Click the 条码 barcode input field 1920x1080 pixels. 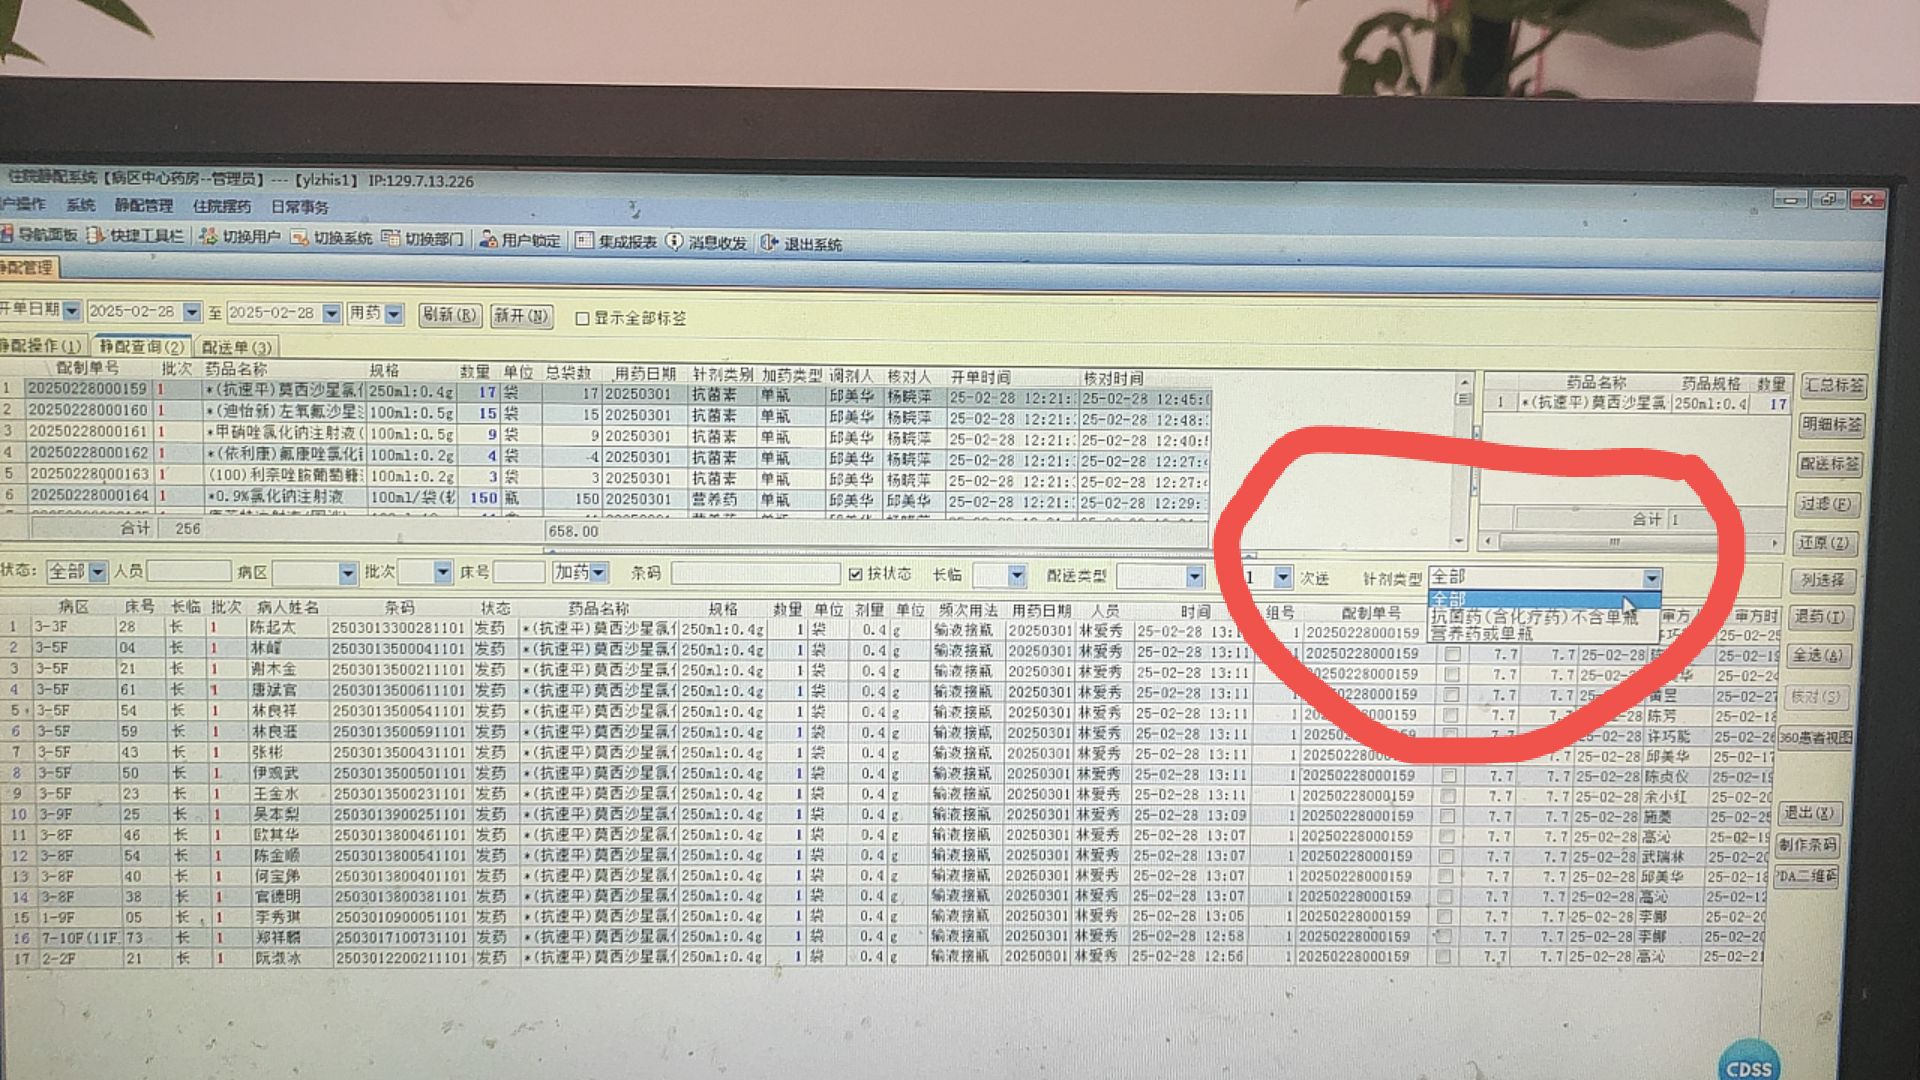click(755, 574)
